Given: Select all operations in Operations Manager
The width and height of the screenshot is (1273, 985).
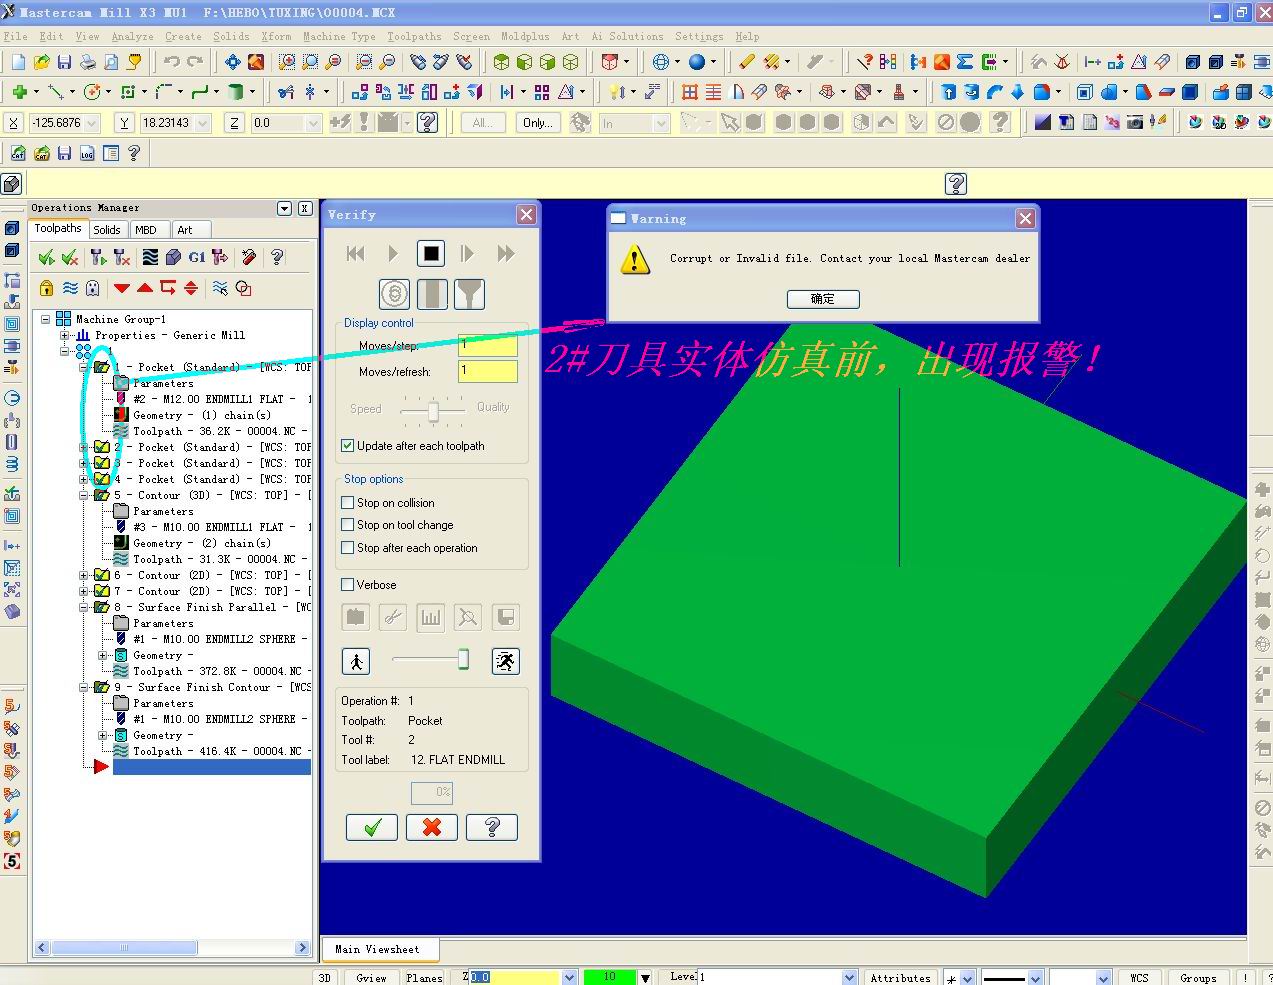Looking at the screenshot, I should click(46, 258).
